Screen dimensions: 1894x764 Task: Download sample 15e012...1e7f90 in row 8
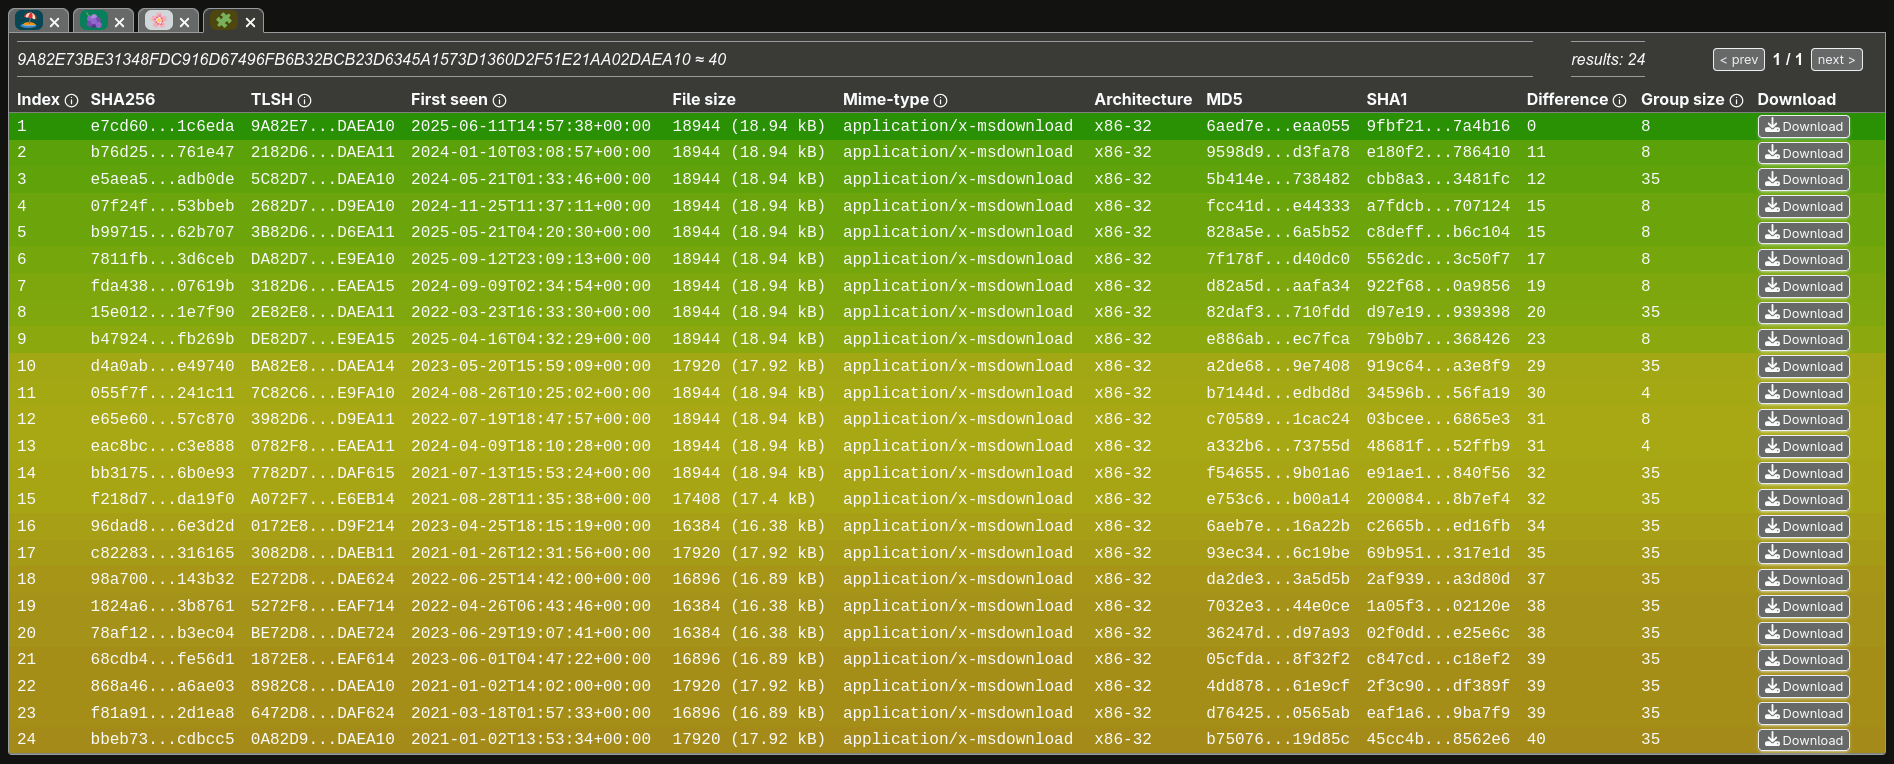coord(1803,313)
